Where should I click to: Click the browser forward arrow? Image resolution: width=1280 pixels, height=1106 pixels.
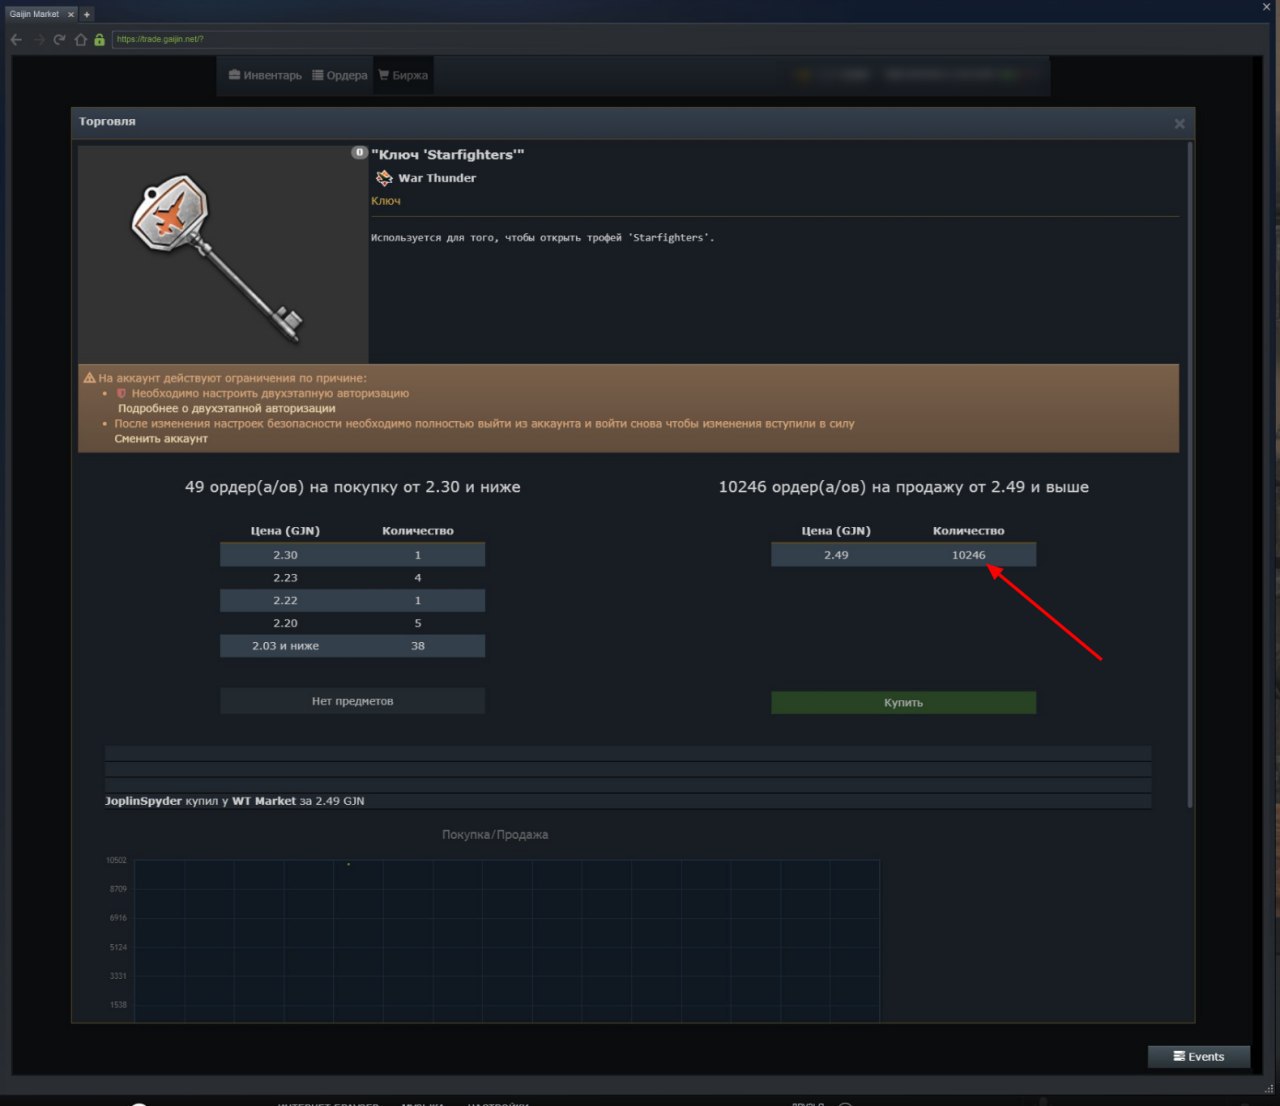pos(39,40)
